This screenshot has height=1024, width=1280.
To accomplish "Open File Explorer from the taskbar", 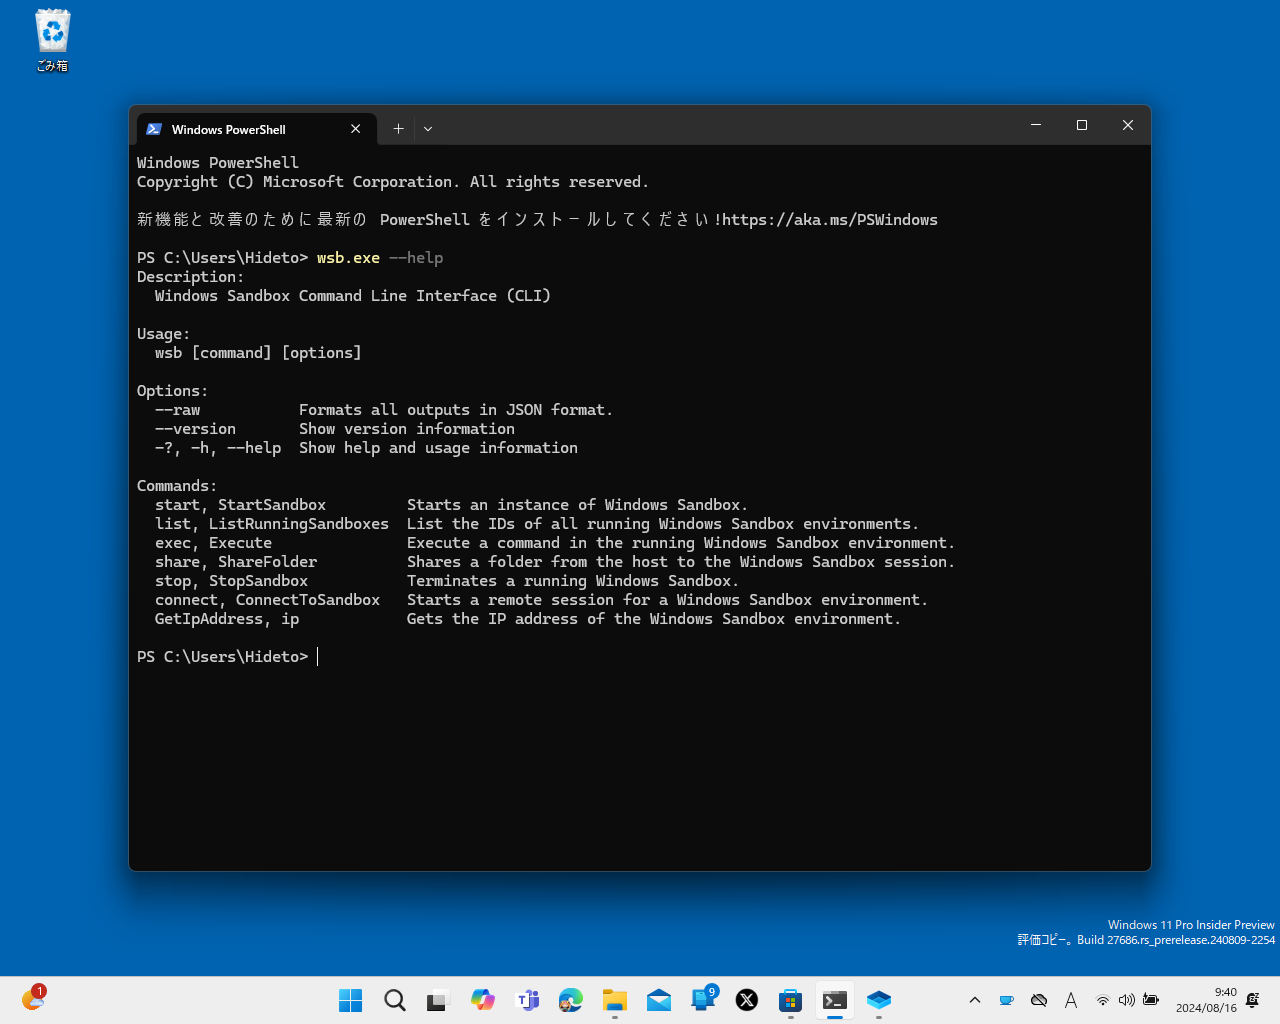I will [615, 1000].
